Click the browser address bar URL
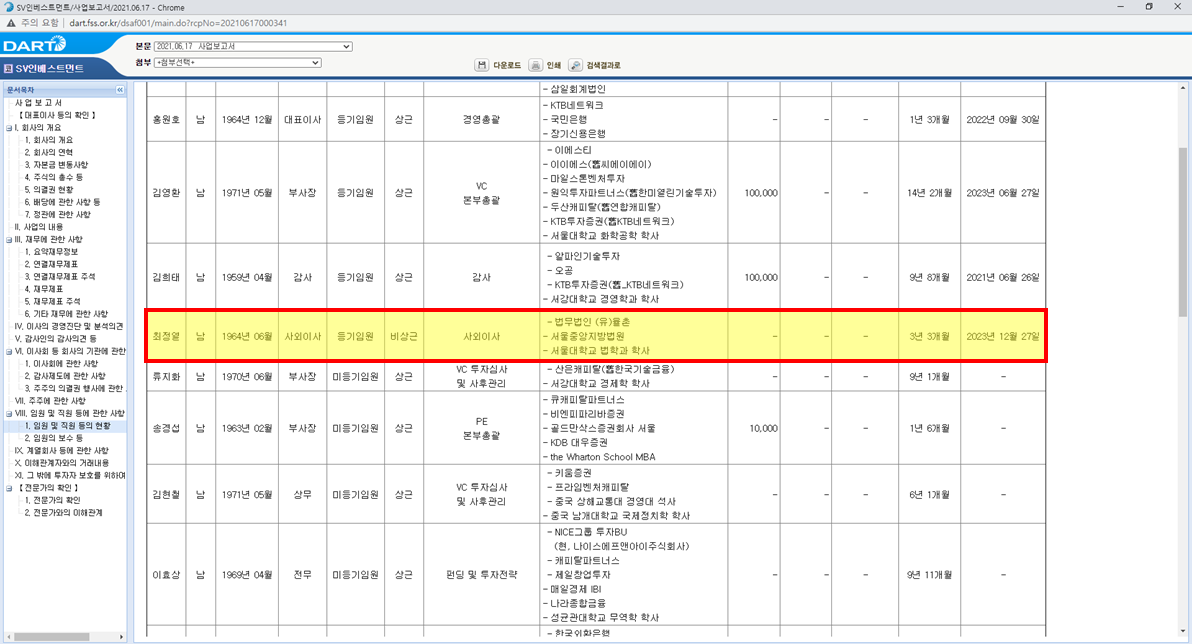Viewport: 1192px width, 644px height. pos(178,23)
